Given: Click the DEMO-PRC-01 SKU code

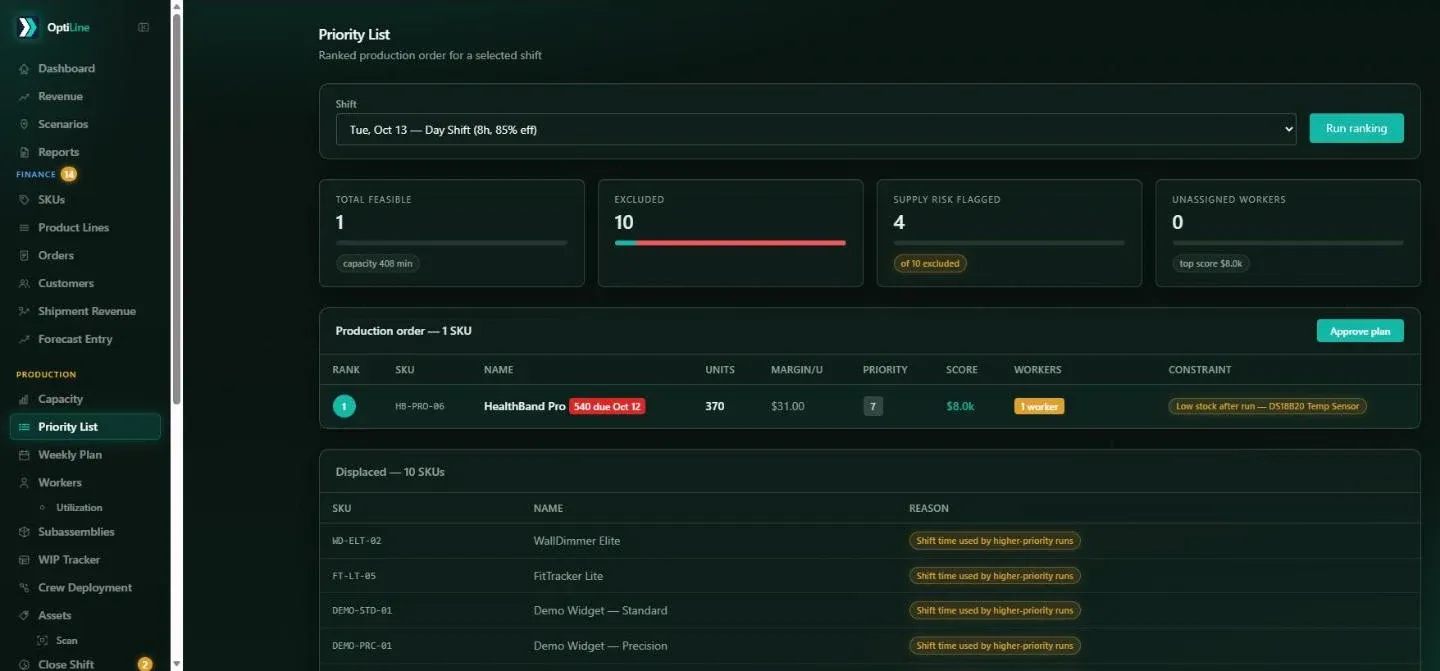Looking at the screenshot, I should click(x=362, y=646).
